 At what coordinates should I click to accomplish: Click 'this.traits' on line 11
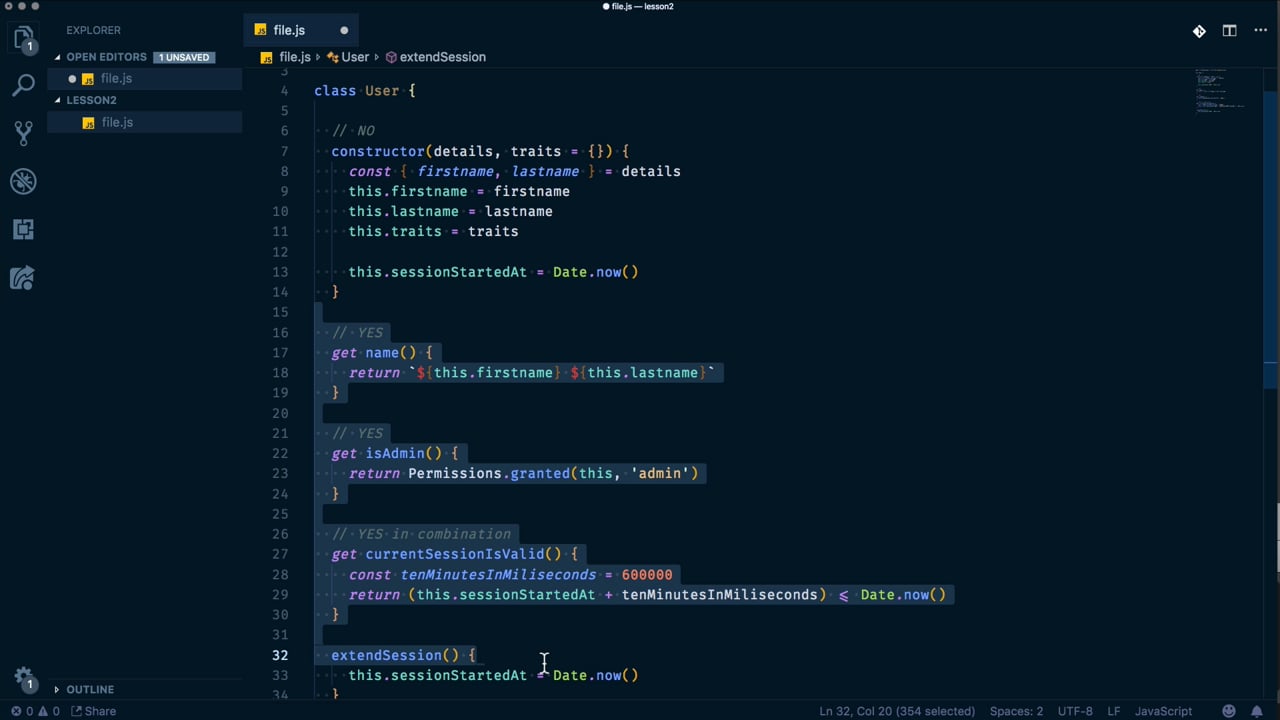click(x=395, y=231)
